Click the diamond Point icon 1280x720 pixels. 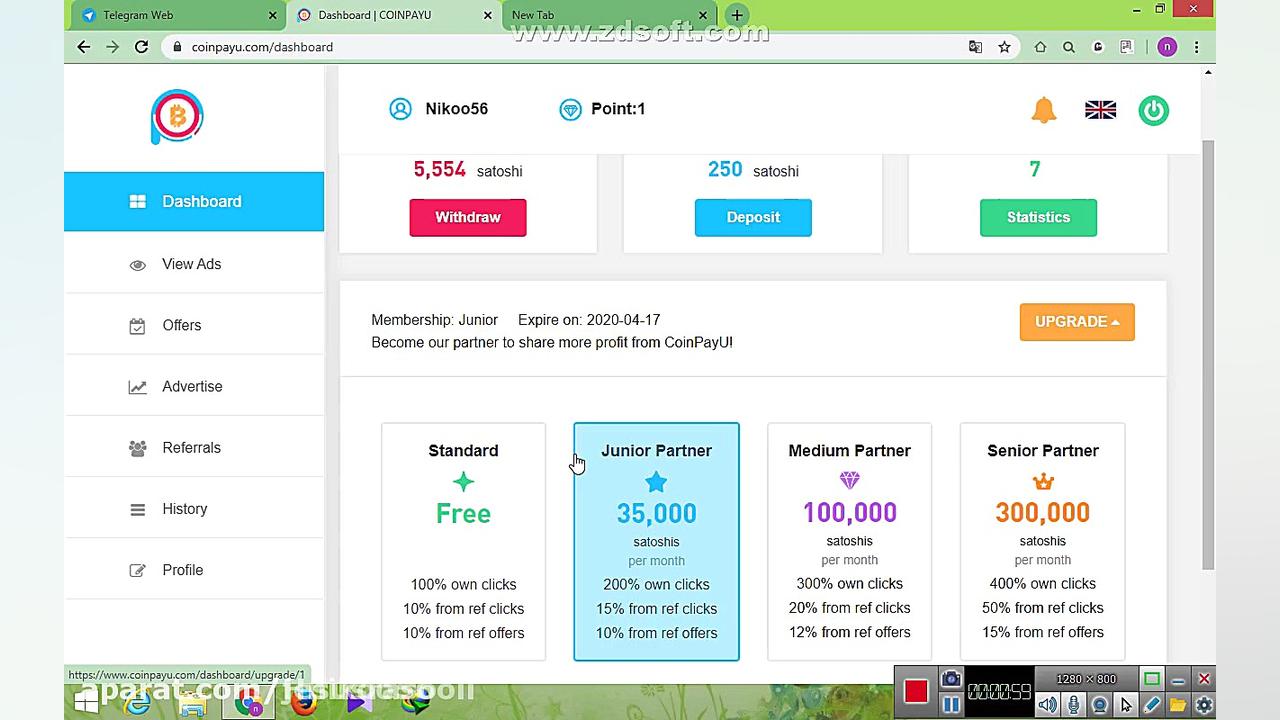pyautogui.click(x=570, y=109)
